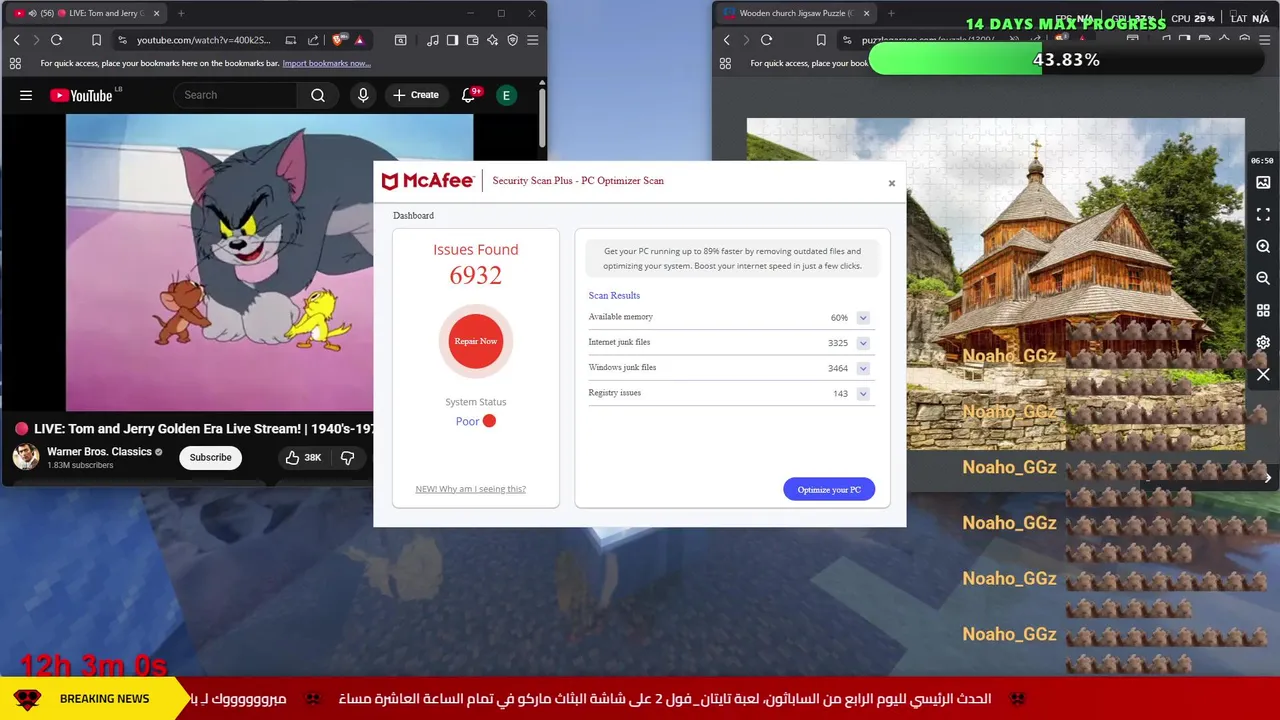Open the McAfee Dashboard tab
This screenshot has height=720, width=1280.
(413, 216)
